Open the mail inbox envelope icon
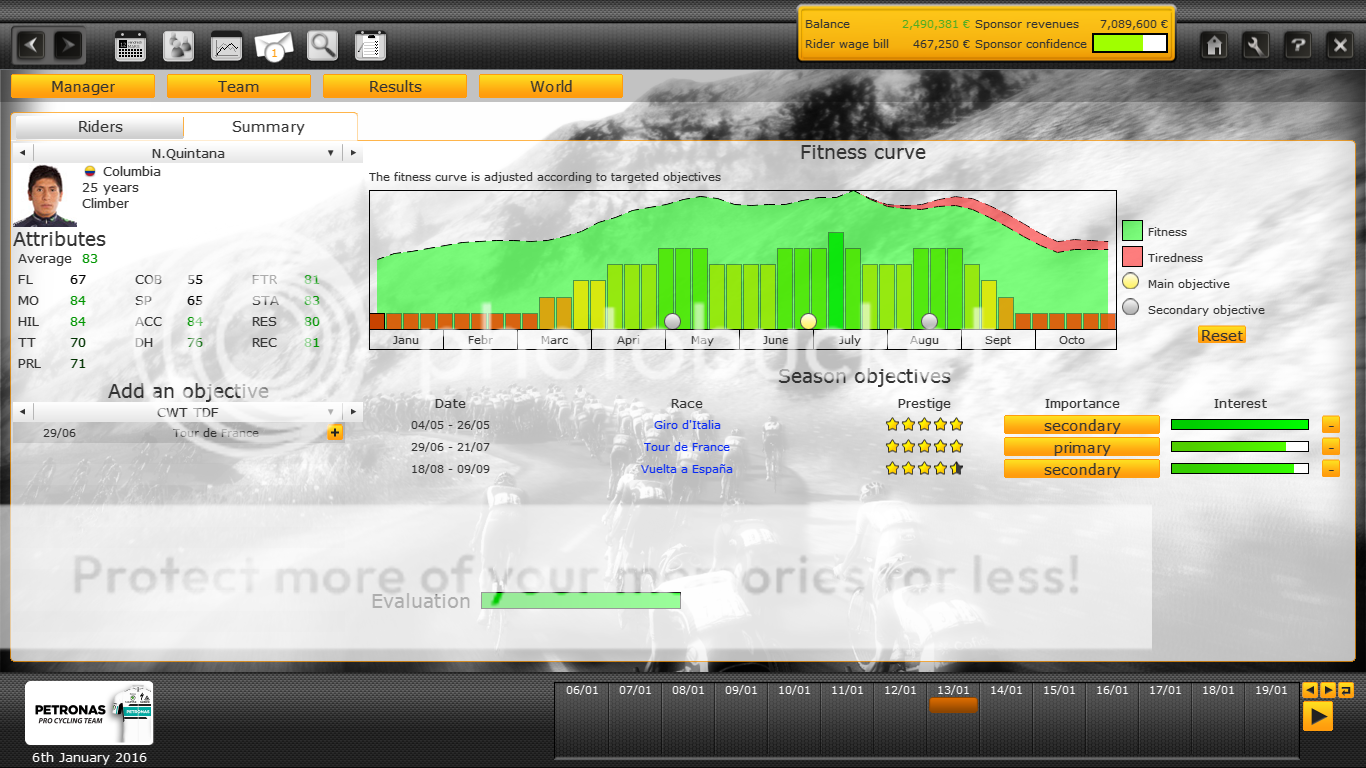 point(274,46)
